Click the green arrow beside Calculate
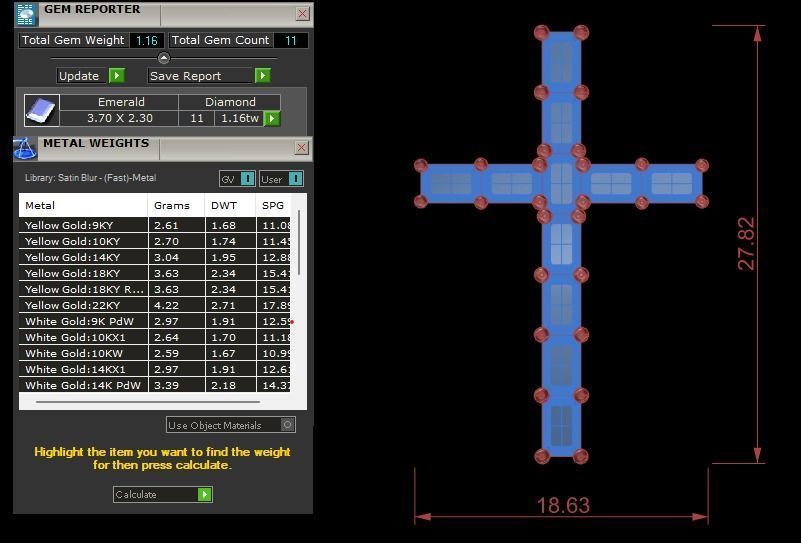The image size is (801, 543). coord(204,494)
